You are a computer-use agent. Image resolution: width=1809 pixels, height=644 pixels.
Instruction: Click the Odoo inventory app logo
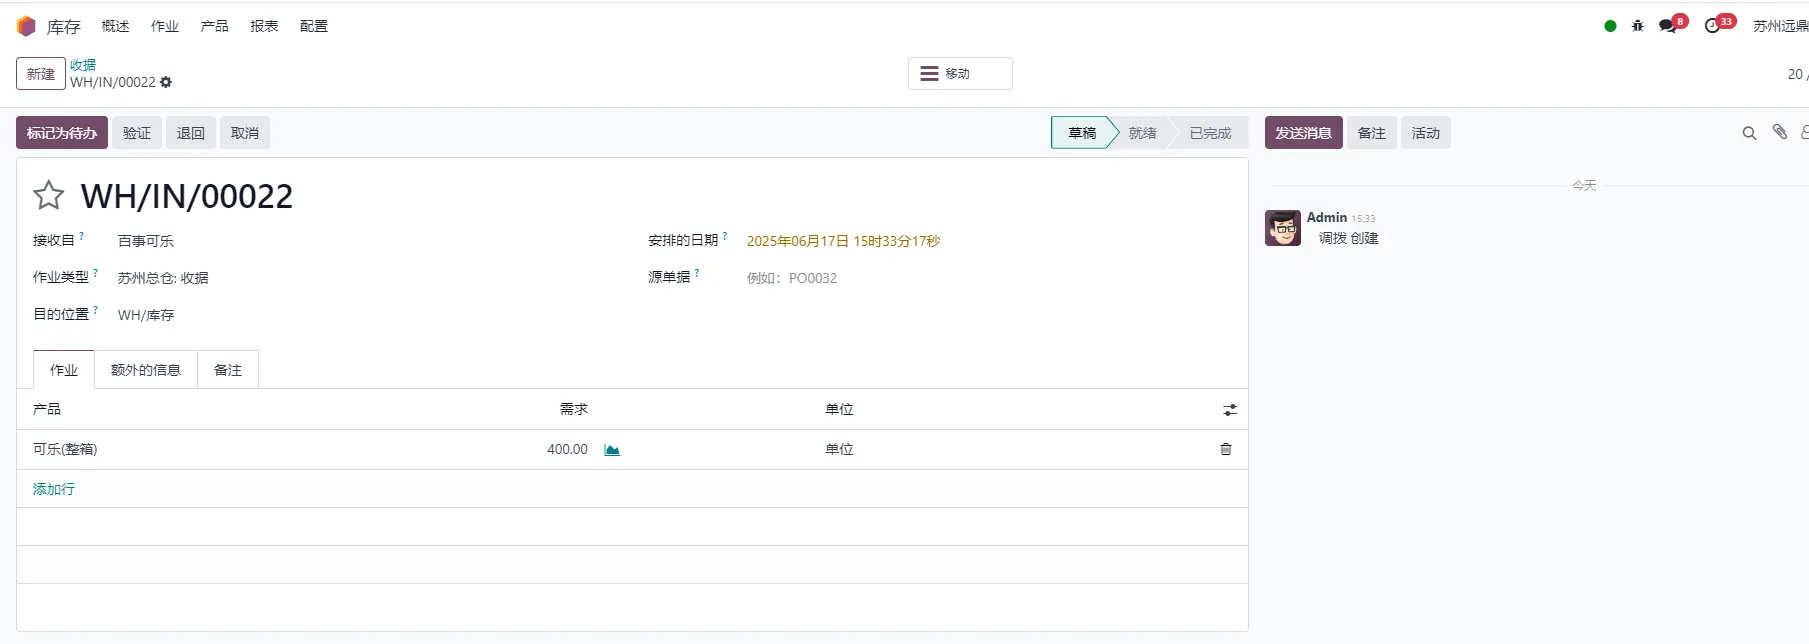pyautogui.click(x=26, y=26)
